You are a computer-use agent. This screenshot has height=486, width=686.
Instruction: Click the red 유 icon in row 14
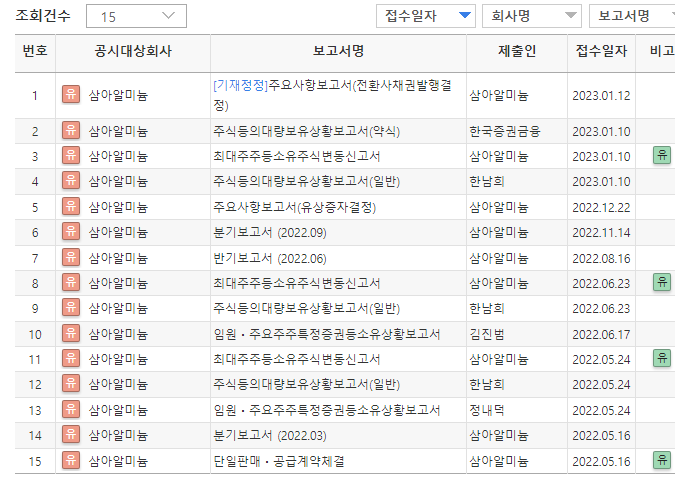tap(71, 435)
